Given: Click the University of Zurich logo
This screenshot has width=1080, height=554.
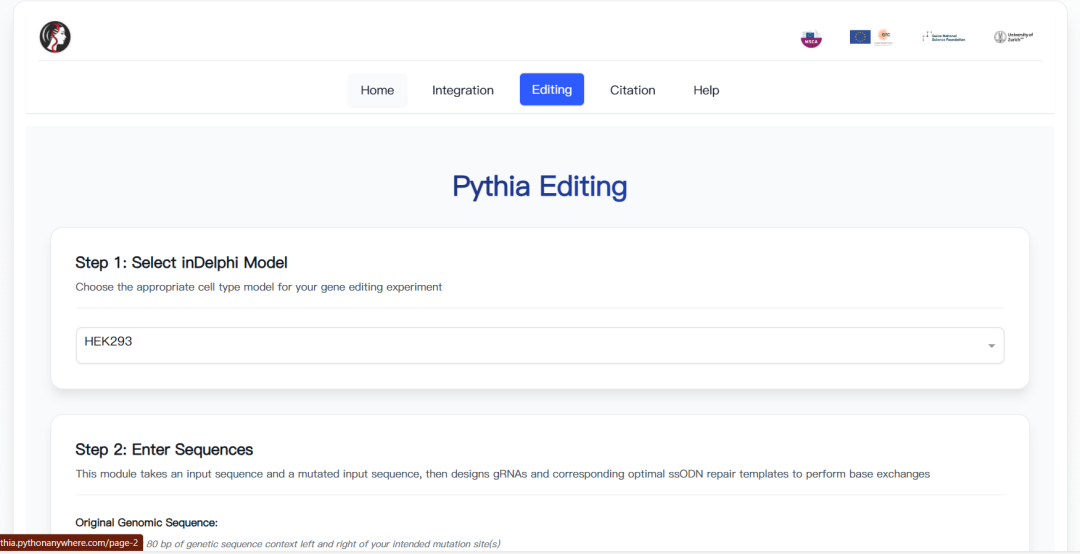Looking at the screenshot, I should coord(1013,37).
